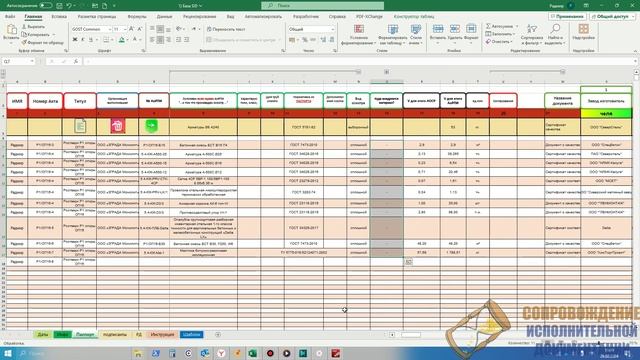Click the Общий доступ (Share) button
This screenshot has width=640, height=360.
(x=613, y=16)
